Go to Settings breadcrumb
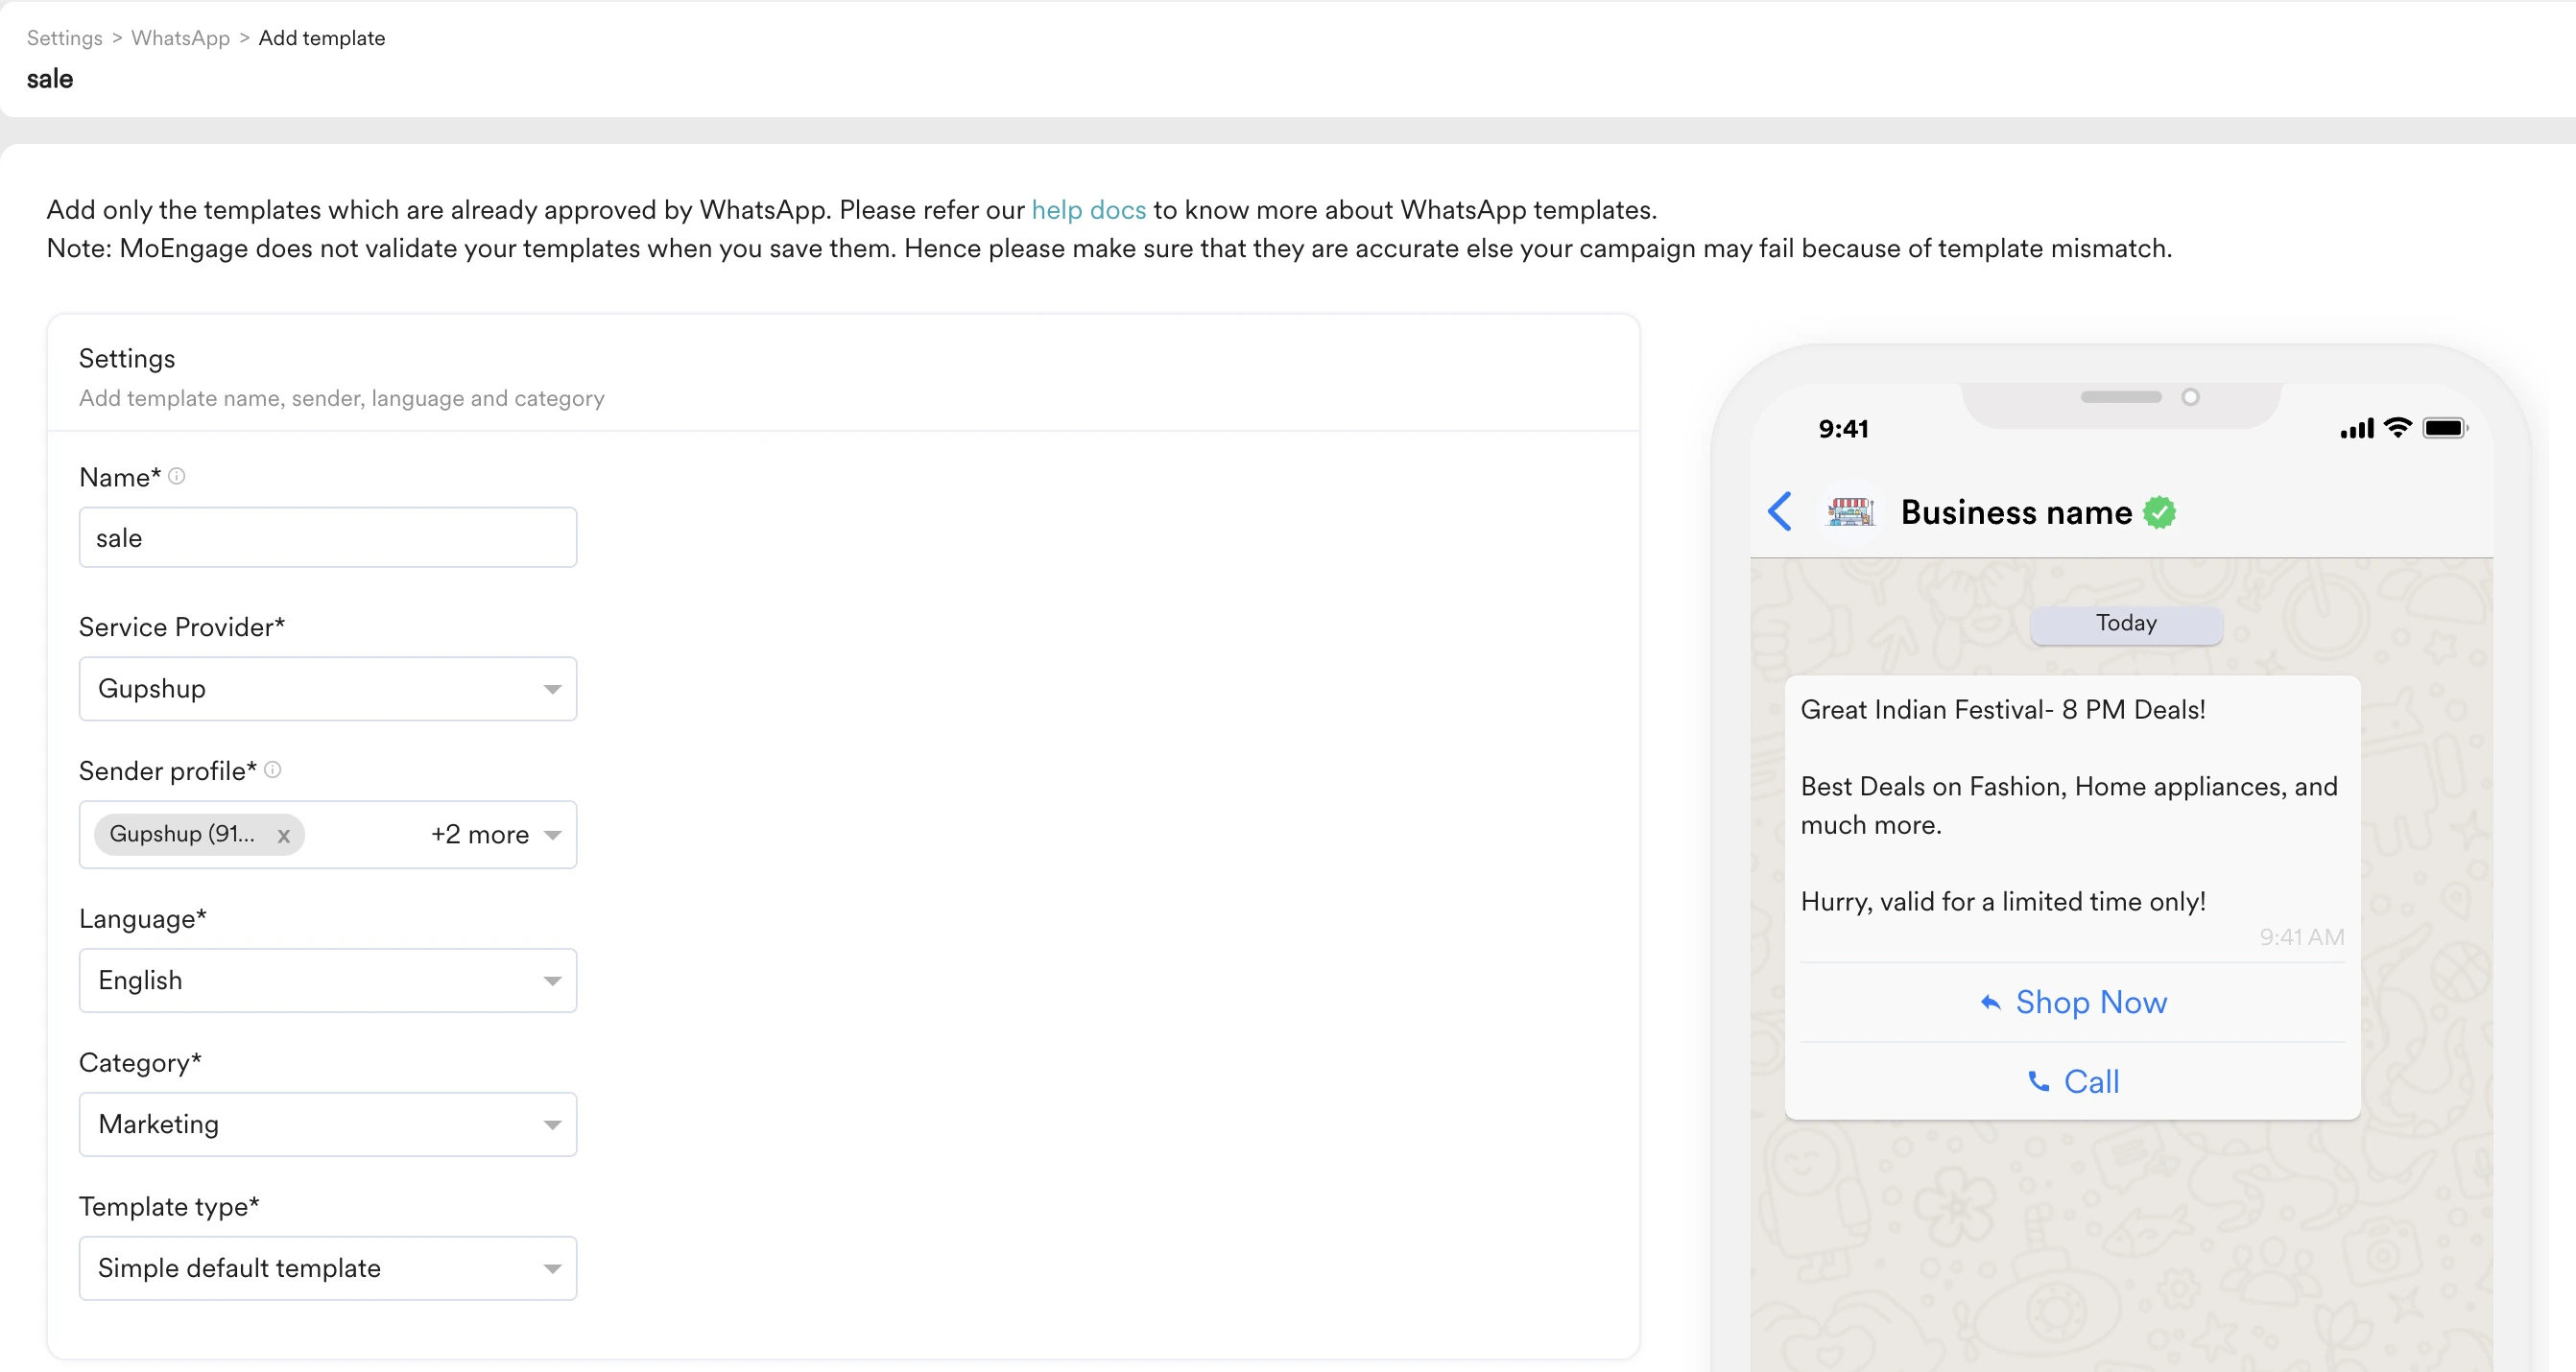The width and height of the screenshot is (2576, 1372). 64,38
